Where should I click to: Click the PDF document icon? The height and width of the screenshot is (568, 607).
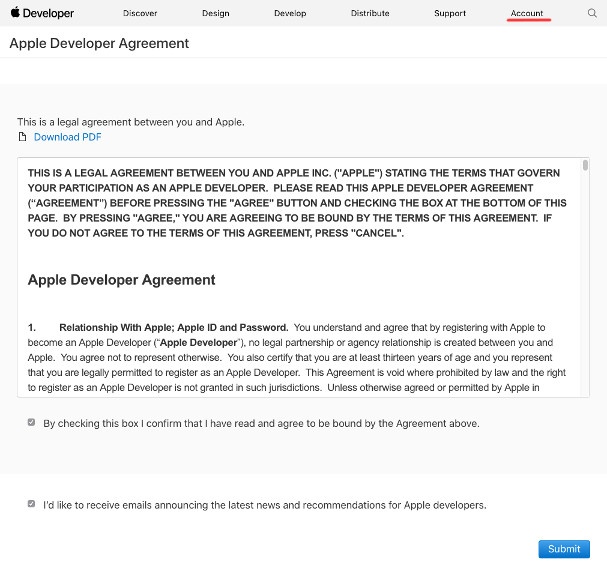coord(22,137)
